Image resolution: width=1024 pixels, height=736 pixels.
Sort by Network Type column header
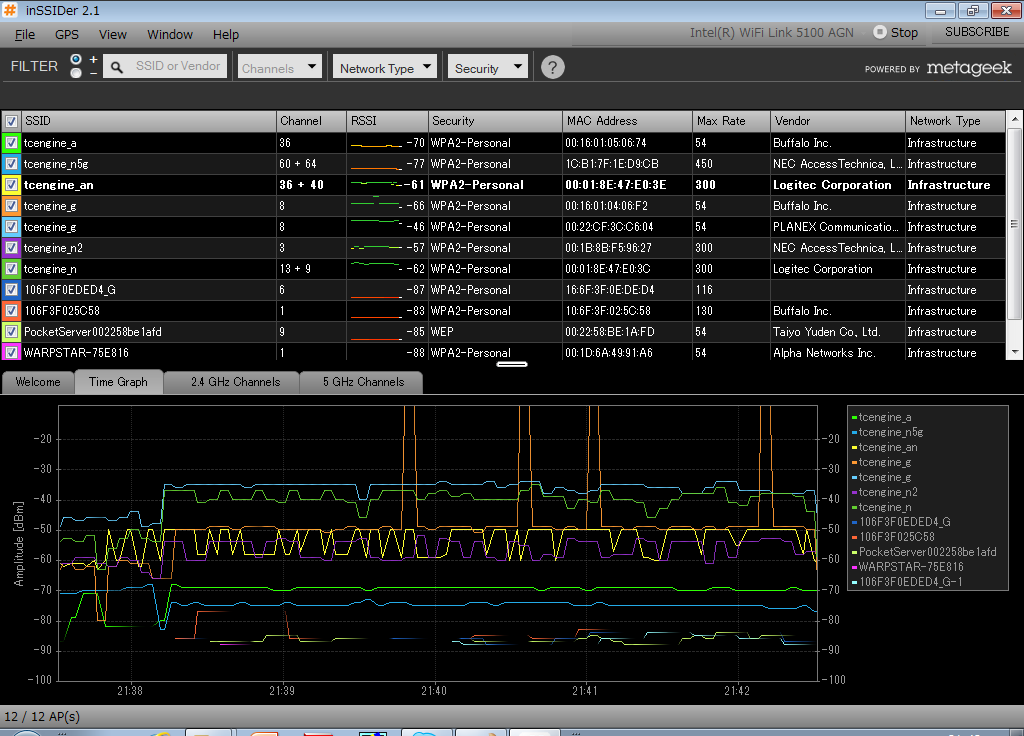click(955, 121)
